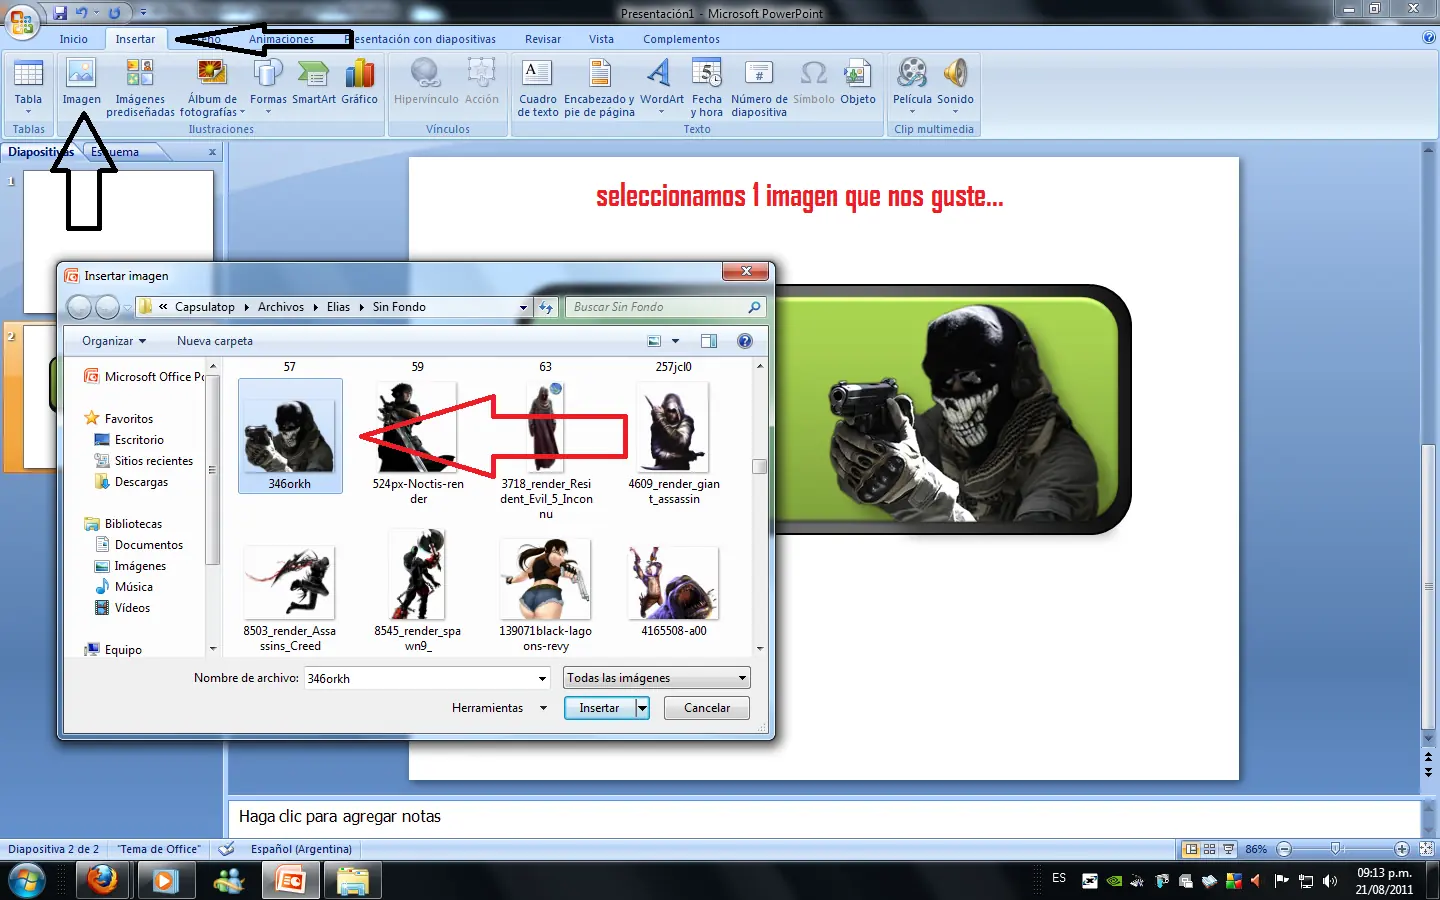1440x900 pixels.
Task: Click the Insertar button in dialog
Action: [599, 708]
